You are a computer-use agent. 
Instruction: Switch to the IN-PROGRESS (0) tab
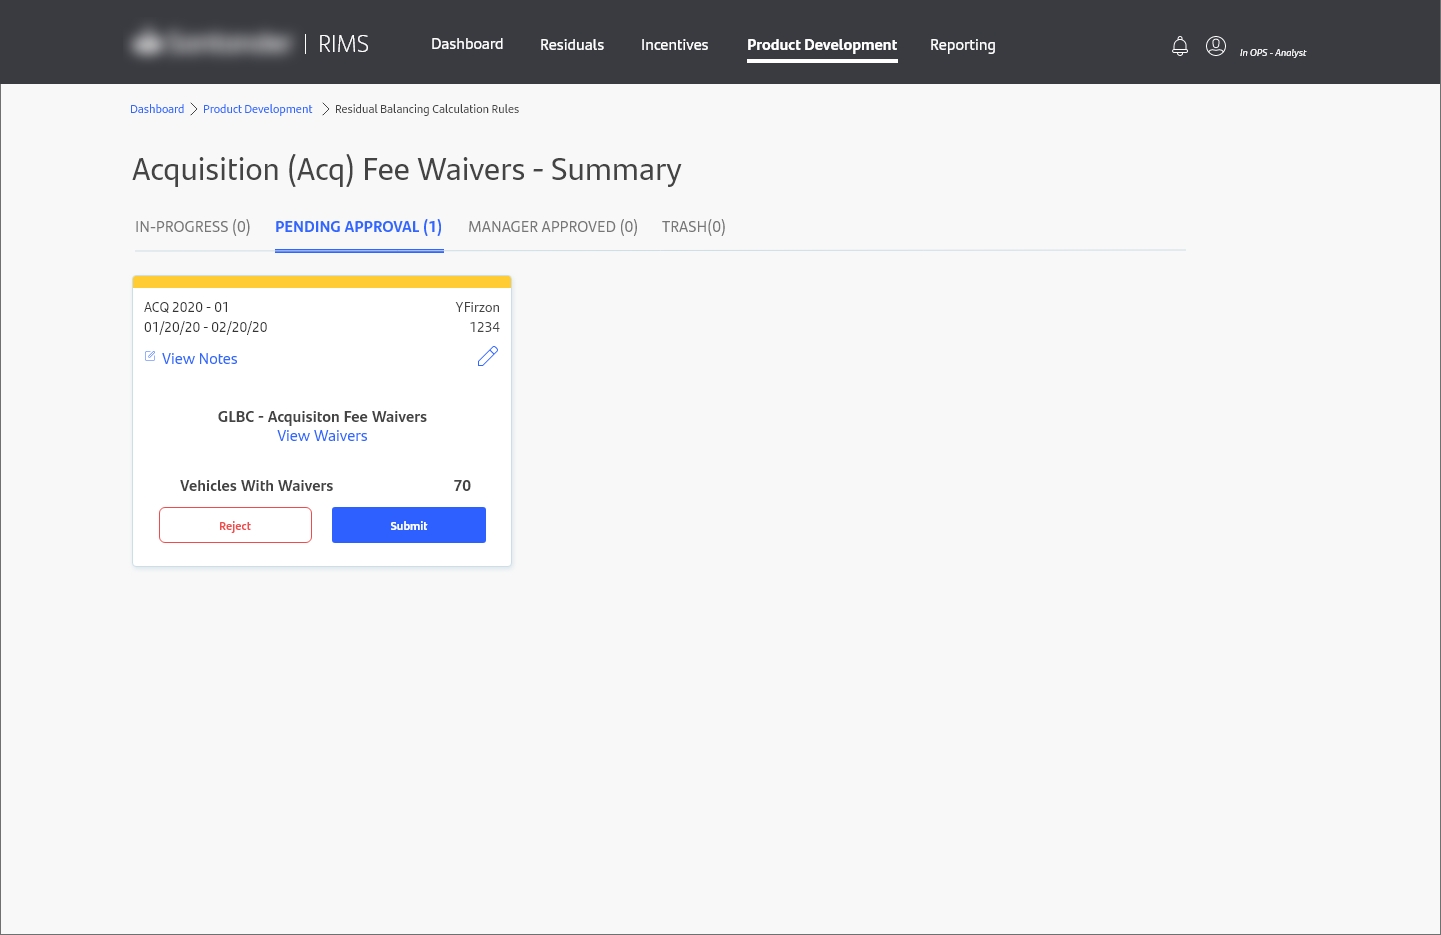pyautogui.click(x=192, y=227)
